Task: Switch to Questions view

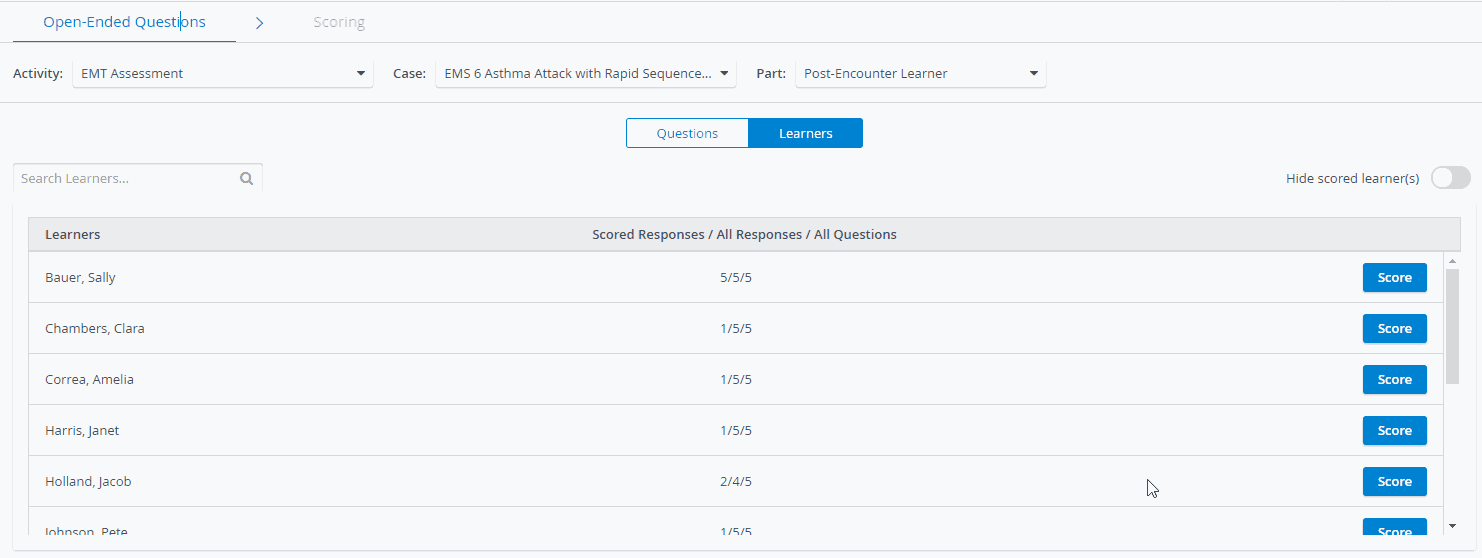Action: point(687,133)
